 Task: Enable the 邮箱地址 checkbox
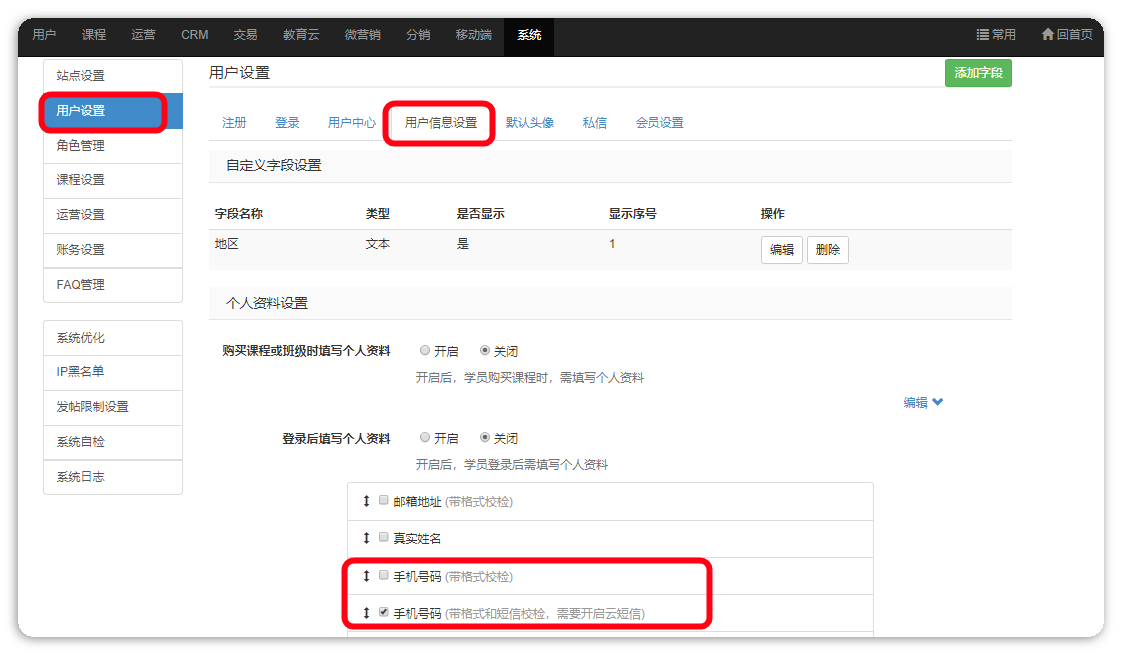pyautogui.click(x=383, y=501)
